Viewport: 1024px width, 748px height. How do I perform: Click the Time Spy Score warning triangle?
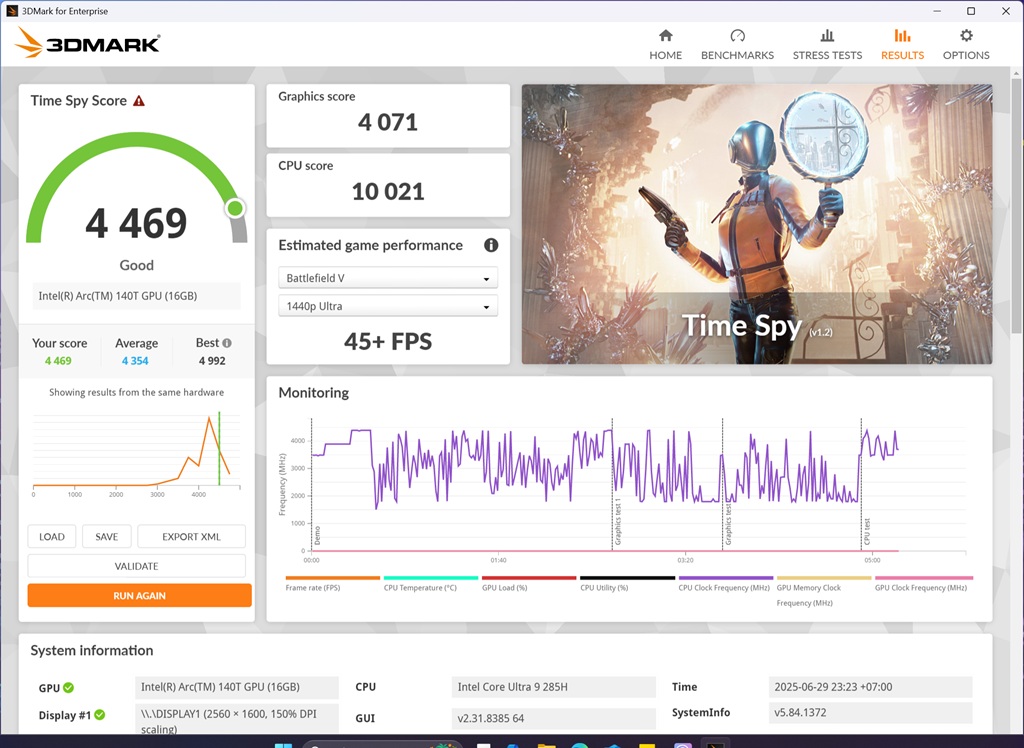138,101
